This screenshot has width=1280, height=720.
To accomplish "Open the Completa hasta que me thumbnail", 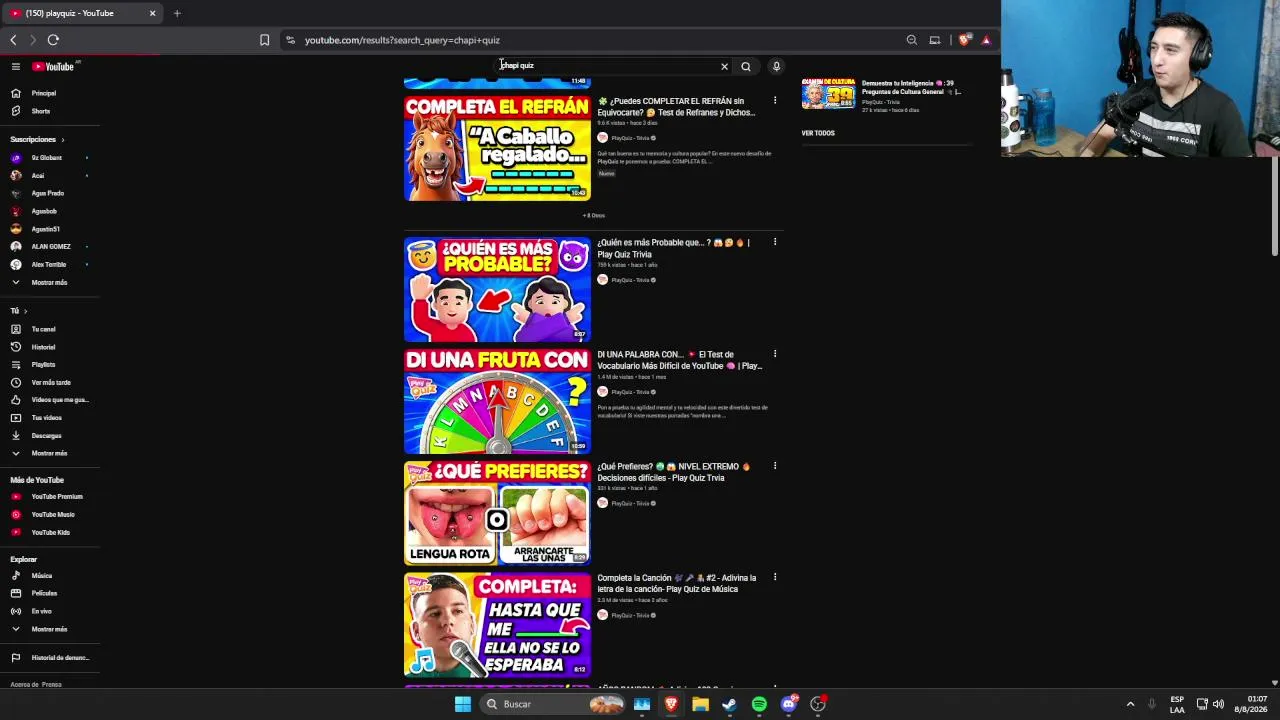I will click(497, 625).
